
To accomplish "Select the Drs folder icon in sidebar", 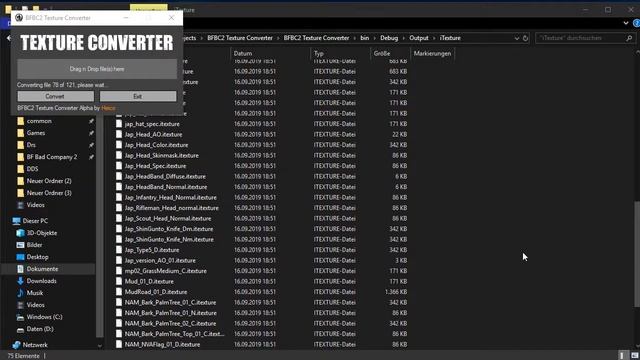I will point(20,145).
